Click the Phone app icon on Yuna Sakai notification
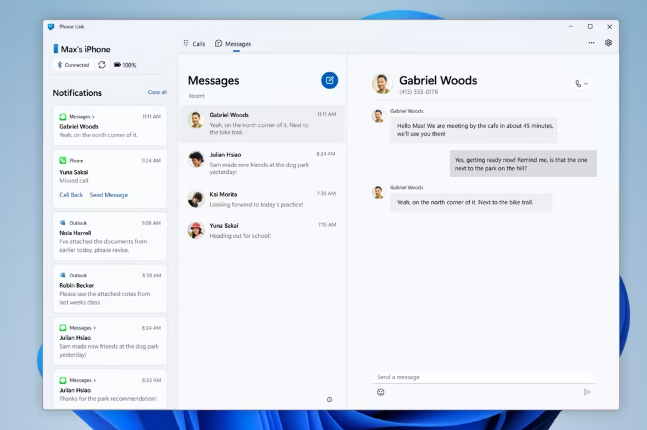The height and width of the screenshot is (430, 647). (x=63, y=161)
